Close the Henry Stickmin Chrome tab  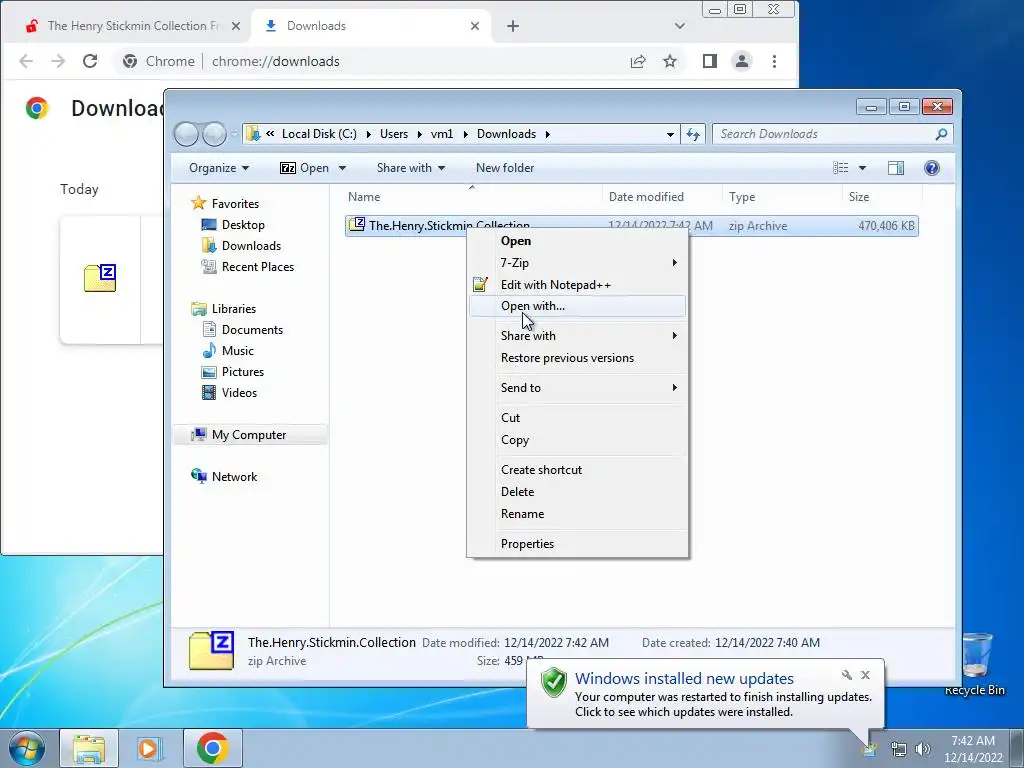[x=236, y=26]
